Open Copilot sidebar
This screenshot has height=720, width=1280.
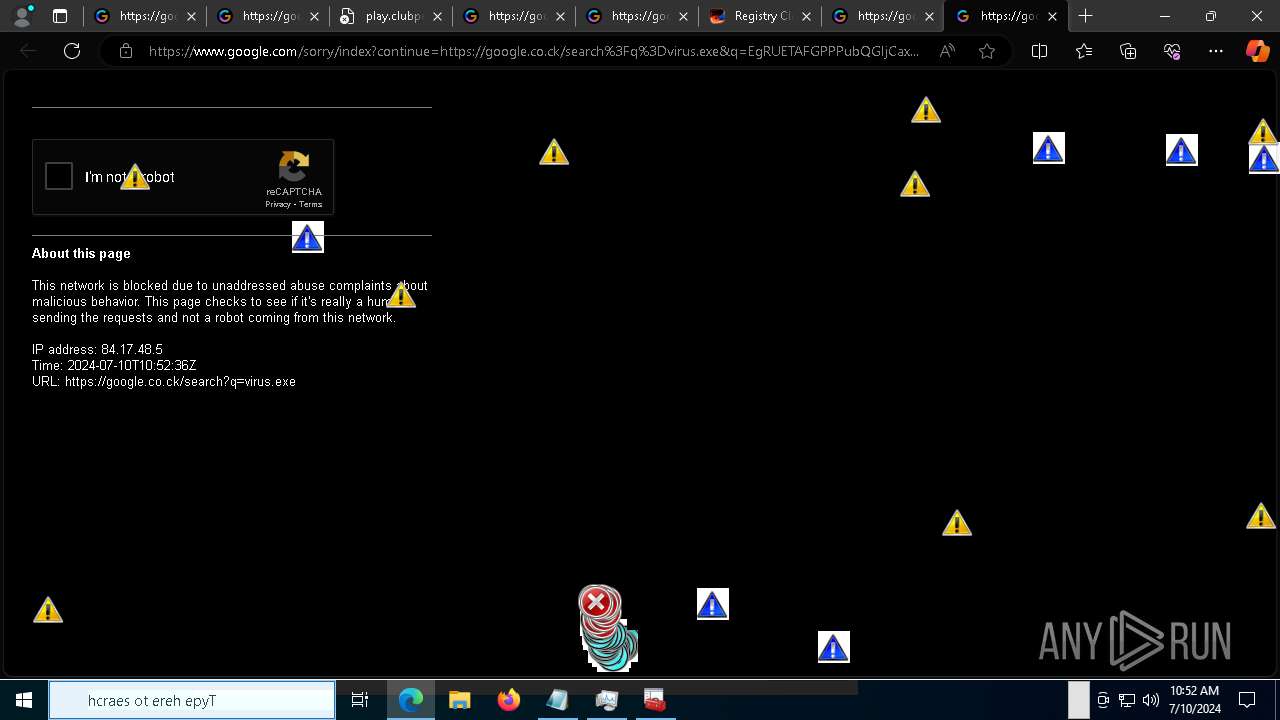(x=1257, y=51)
